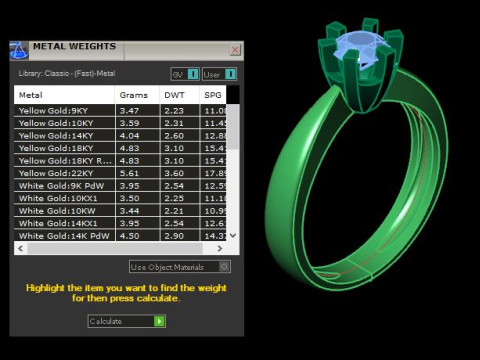Click the horizontal scroll left arrow

click(x=21, y=248)
